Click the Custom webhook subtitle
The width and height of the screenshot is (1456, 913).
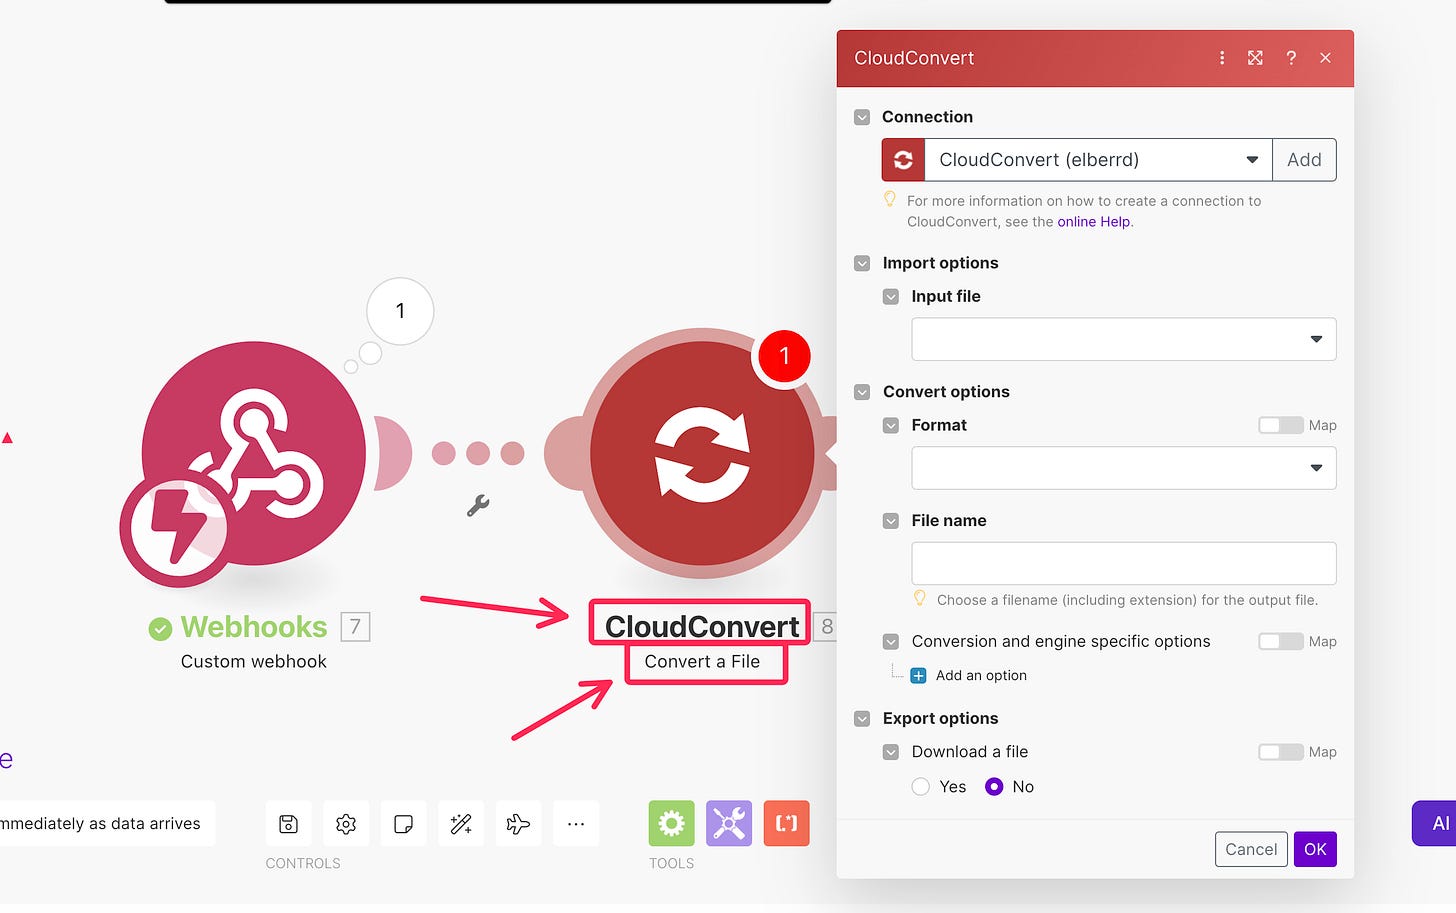(x=254, y=662)
